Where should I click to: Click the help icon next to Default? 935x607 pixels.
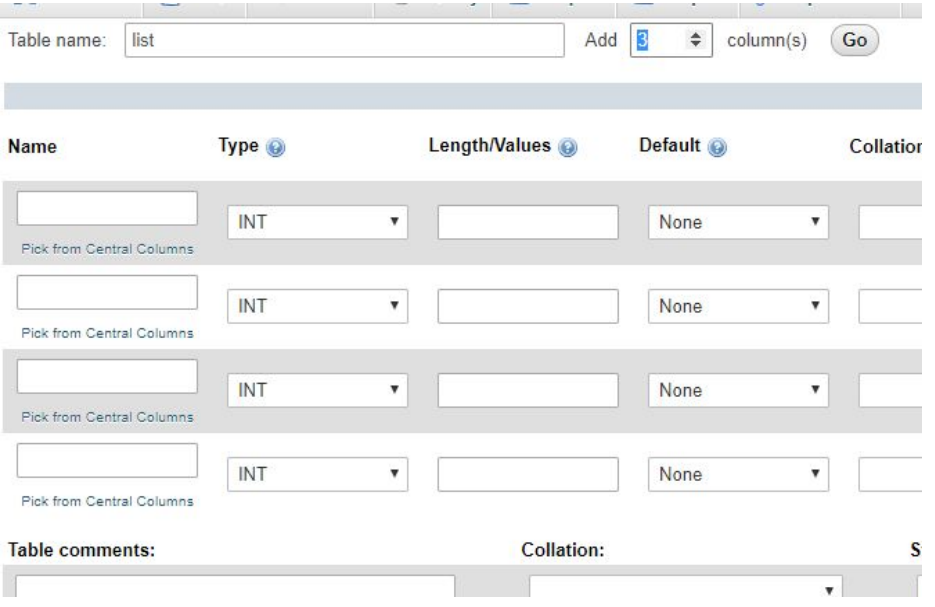[x=716, y=147]
